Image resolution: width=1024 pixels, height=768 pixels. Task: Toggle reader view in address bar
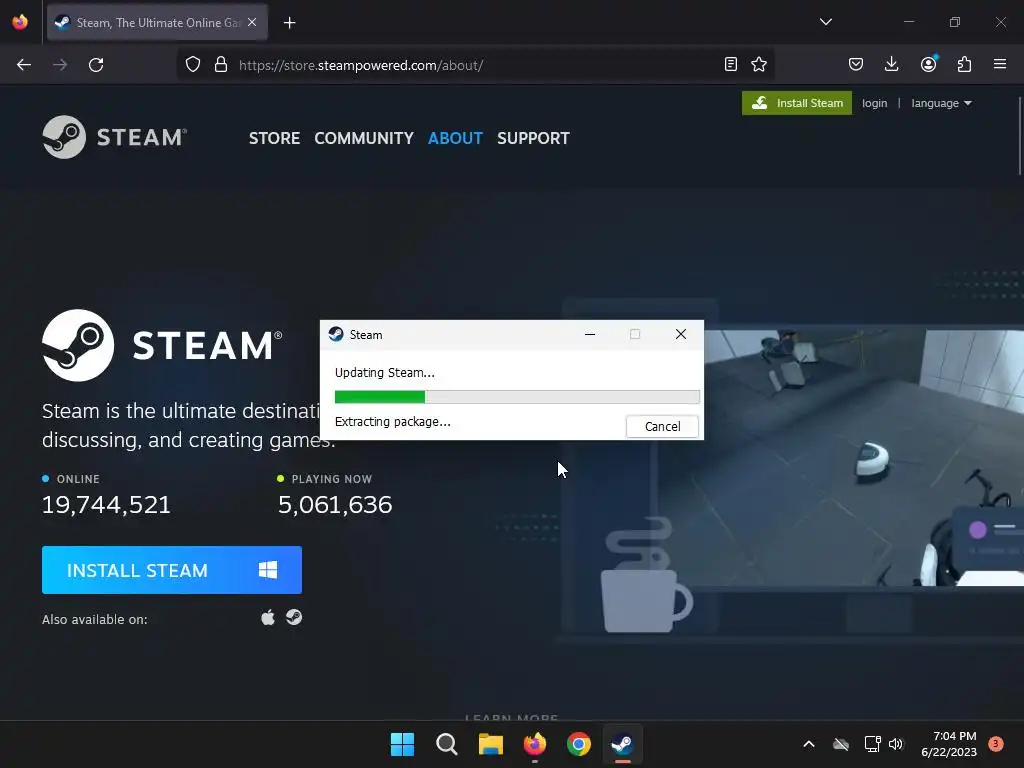(731, 64)
